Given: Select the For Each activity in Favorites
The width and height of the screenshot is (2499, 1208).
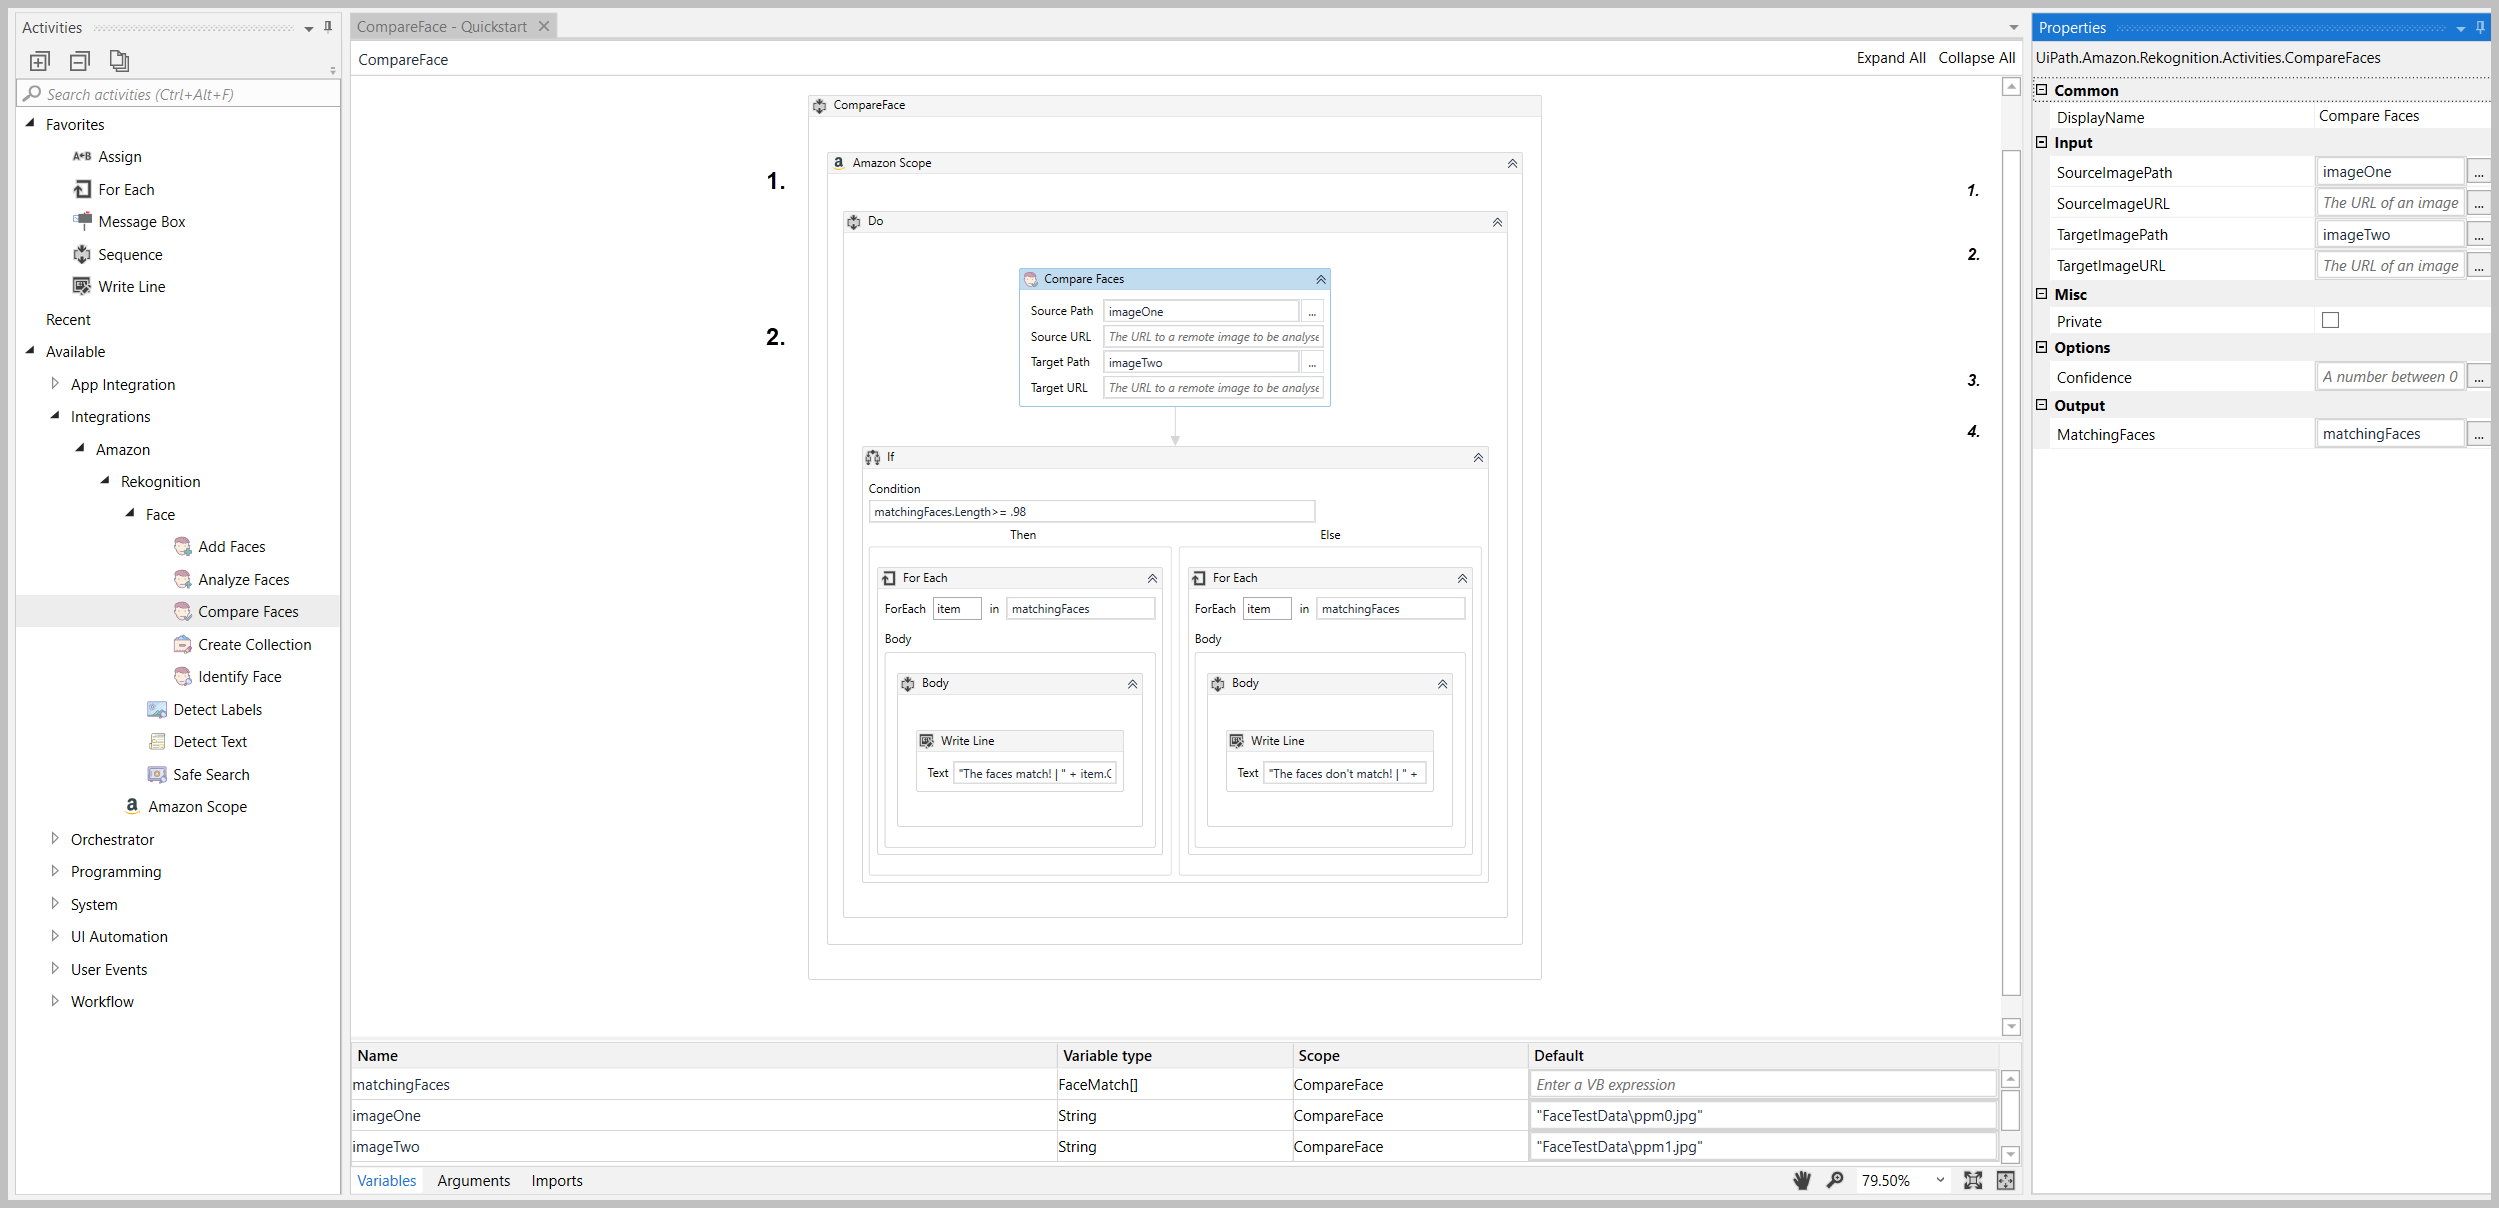Looking at the screenshot, I should pyautogui.click(x=126, y=190).
